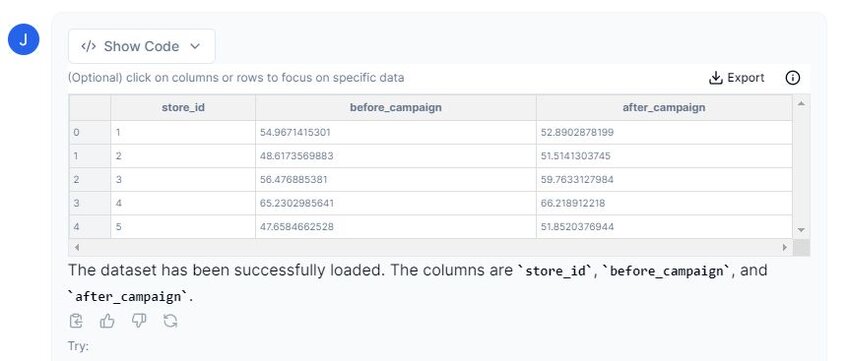Select the before_campaign column header

(396, 107)
